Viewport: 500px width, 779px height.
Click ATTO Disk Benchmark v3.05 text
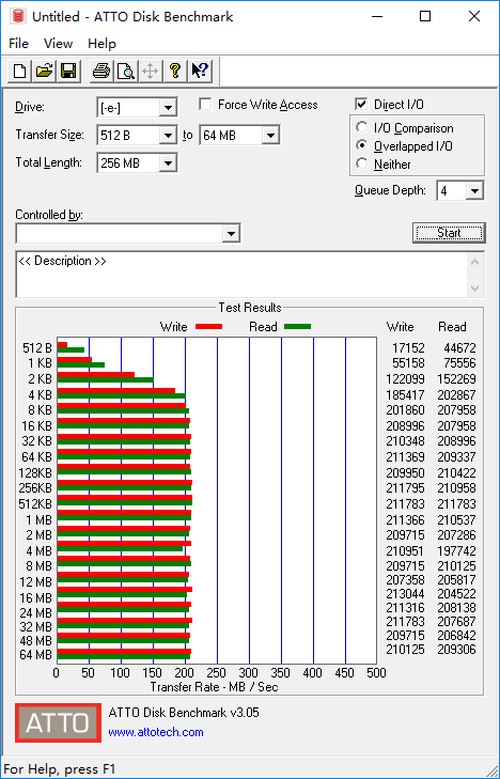coord(184,712)
